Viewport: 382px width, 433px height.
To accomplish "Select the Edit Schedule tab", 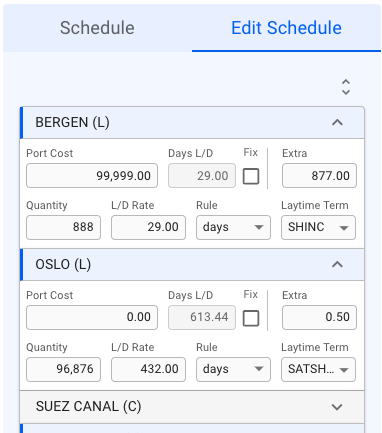I will [x=286, y=28].
